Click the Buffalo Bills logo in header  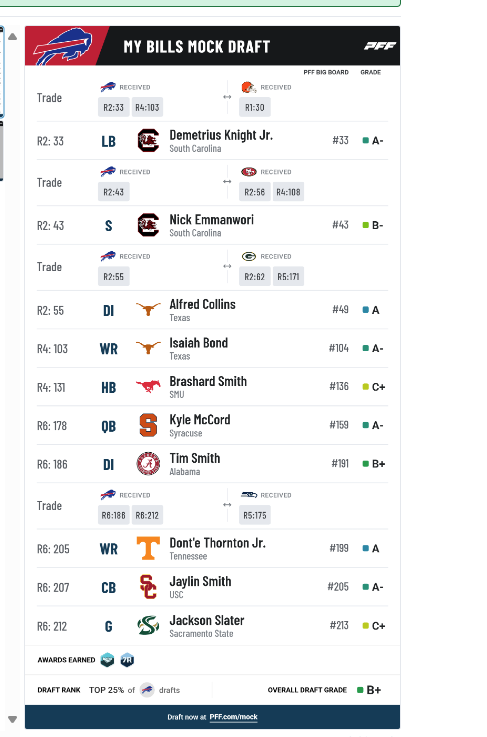tap(63, 46)
